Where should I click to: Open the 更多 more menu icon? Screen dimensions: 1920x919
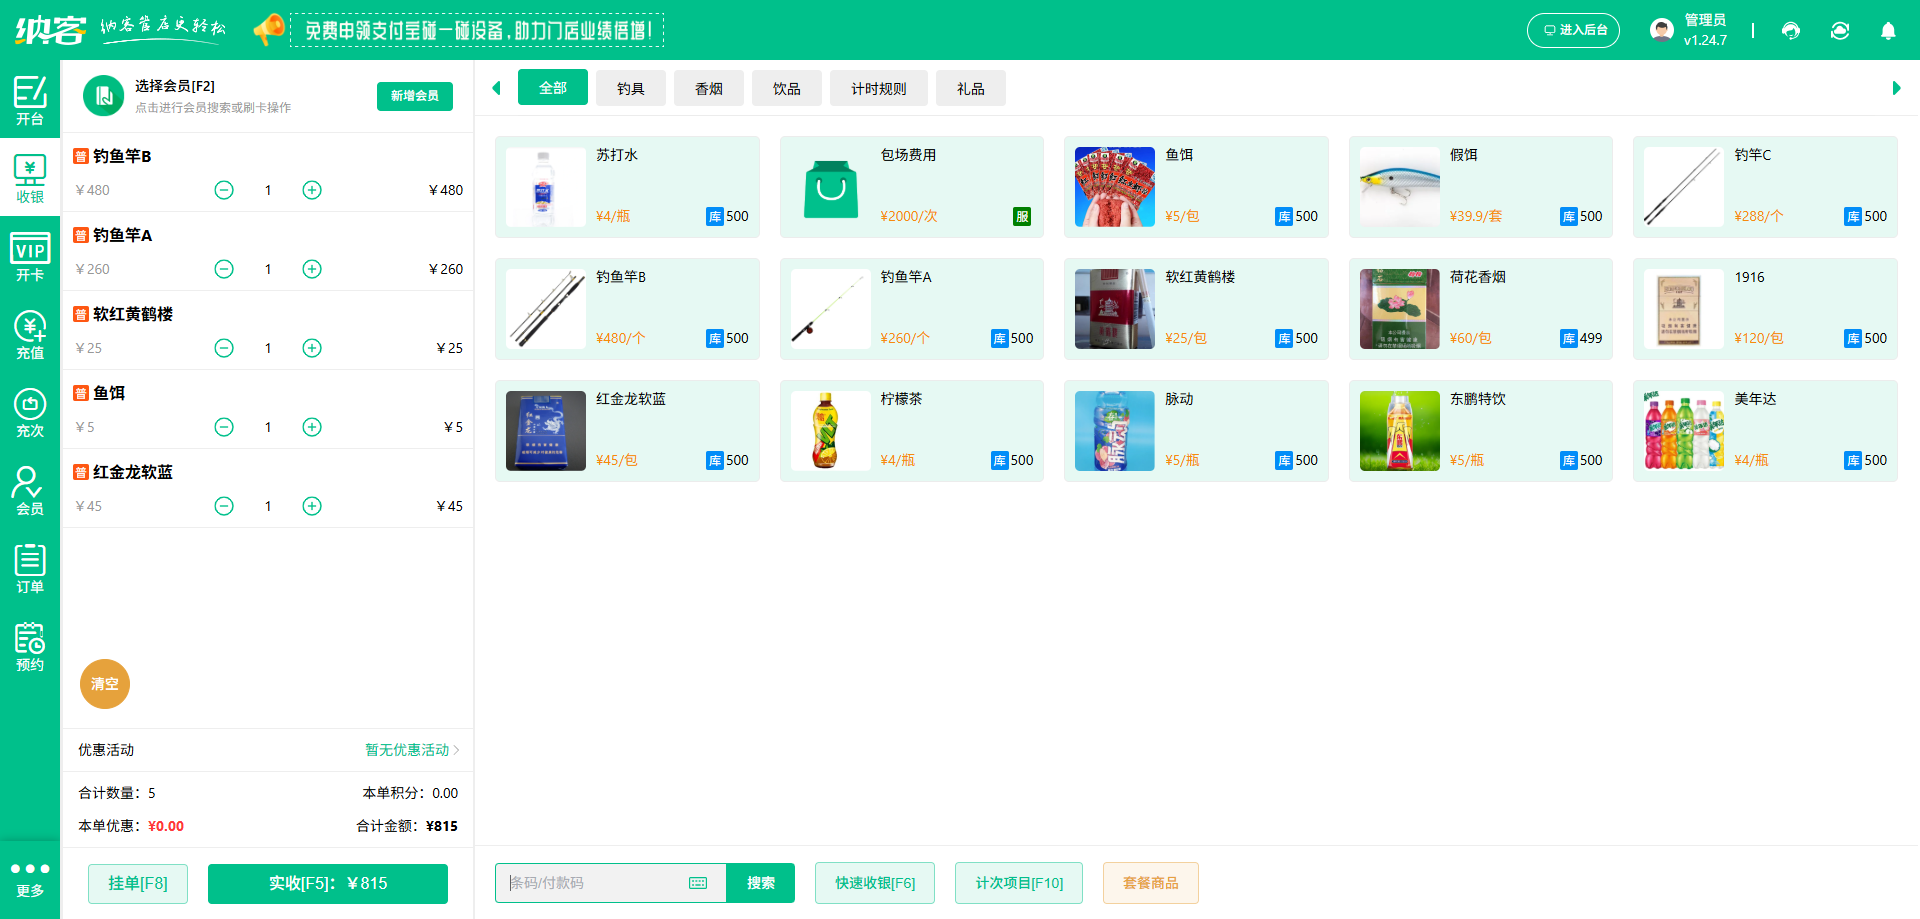click(30, 879)
